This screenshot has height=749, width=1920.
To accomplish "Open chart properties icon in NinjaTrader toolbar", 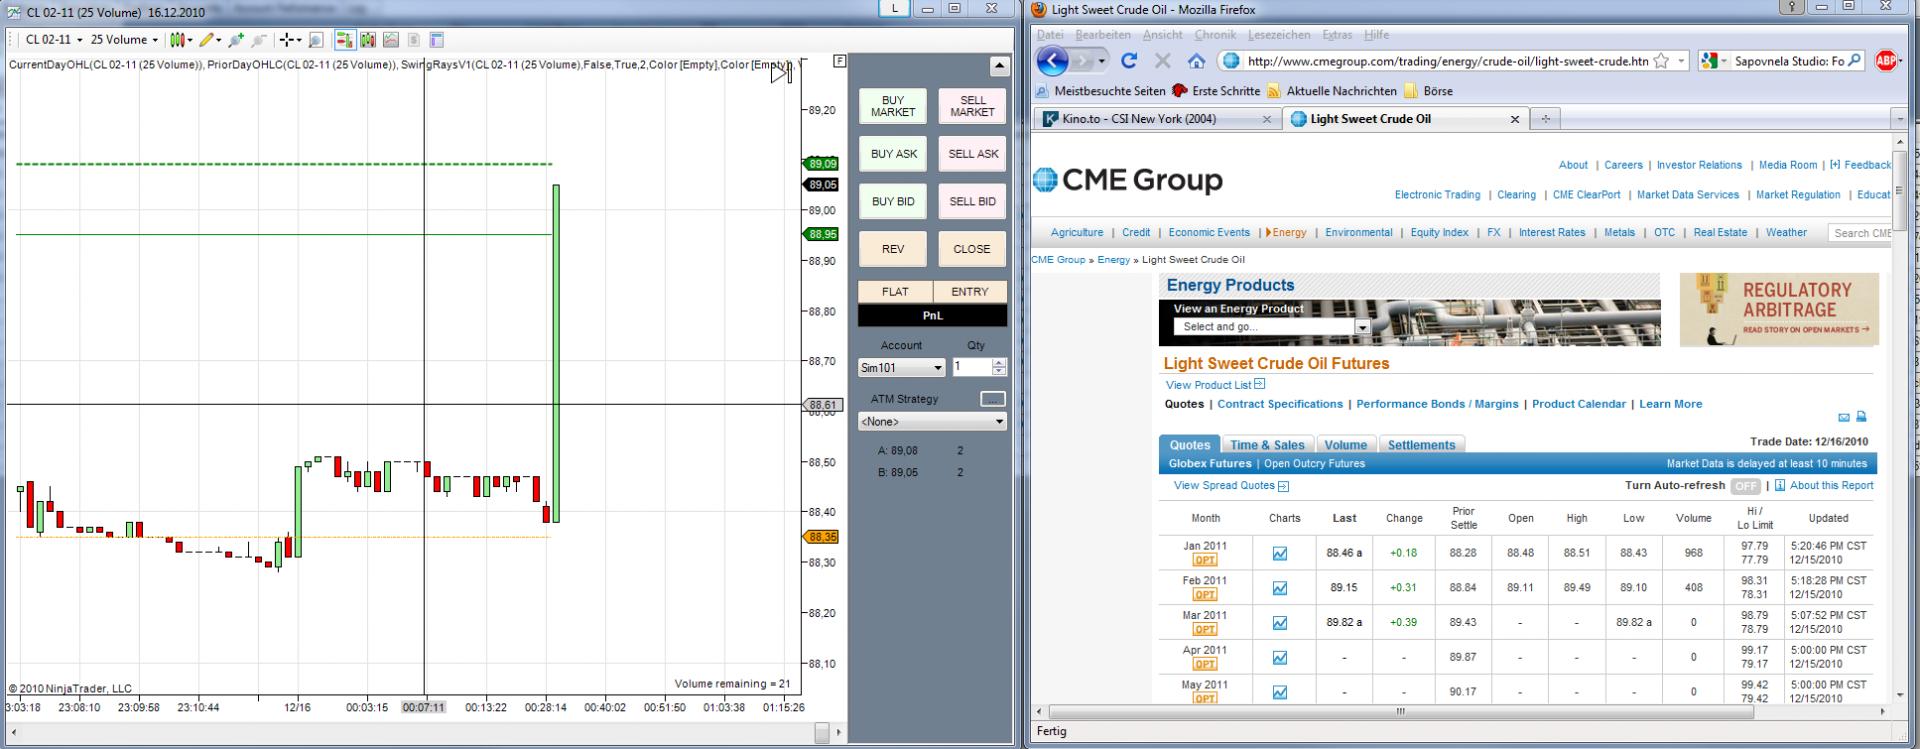I will click(x=436, y=40).
